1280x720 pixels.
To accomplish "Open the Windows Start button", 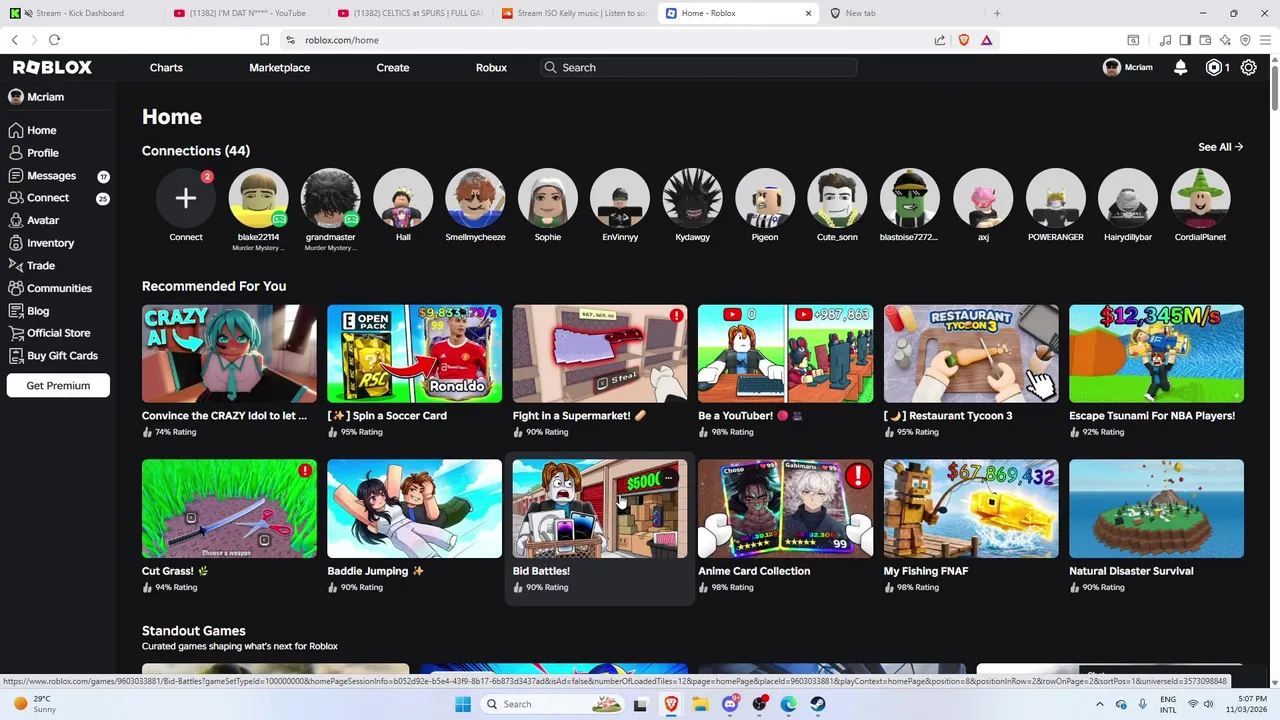I will pos(463,704).
